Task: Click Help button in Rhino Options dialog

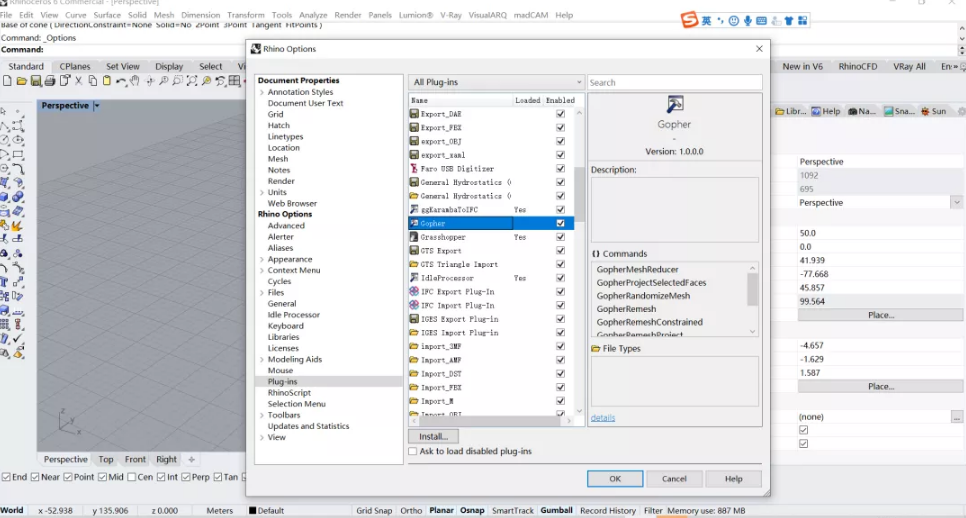Action: [733, 479]
